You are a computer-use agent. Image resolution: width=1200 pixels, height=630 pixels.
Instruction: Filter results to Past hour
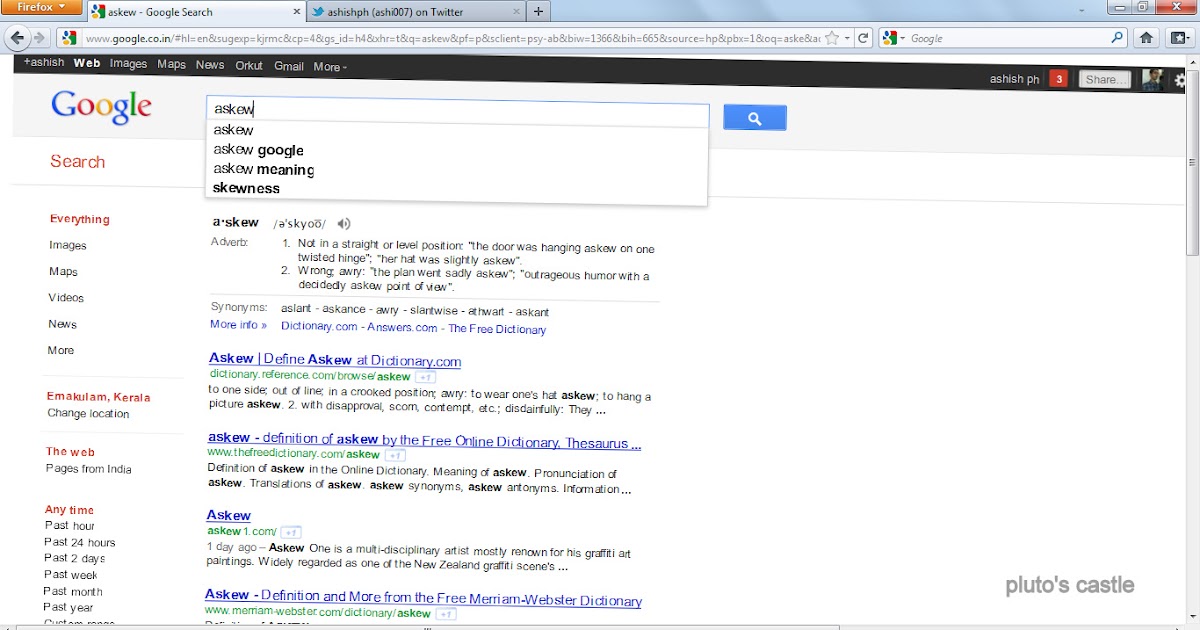click(x=69, y=525)
